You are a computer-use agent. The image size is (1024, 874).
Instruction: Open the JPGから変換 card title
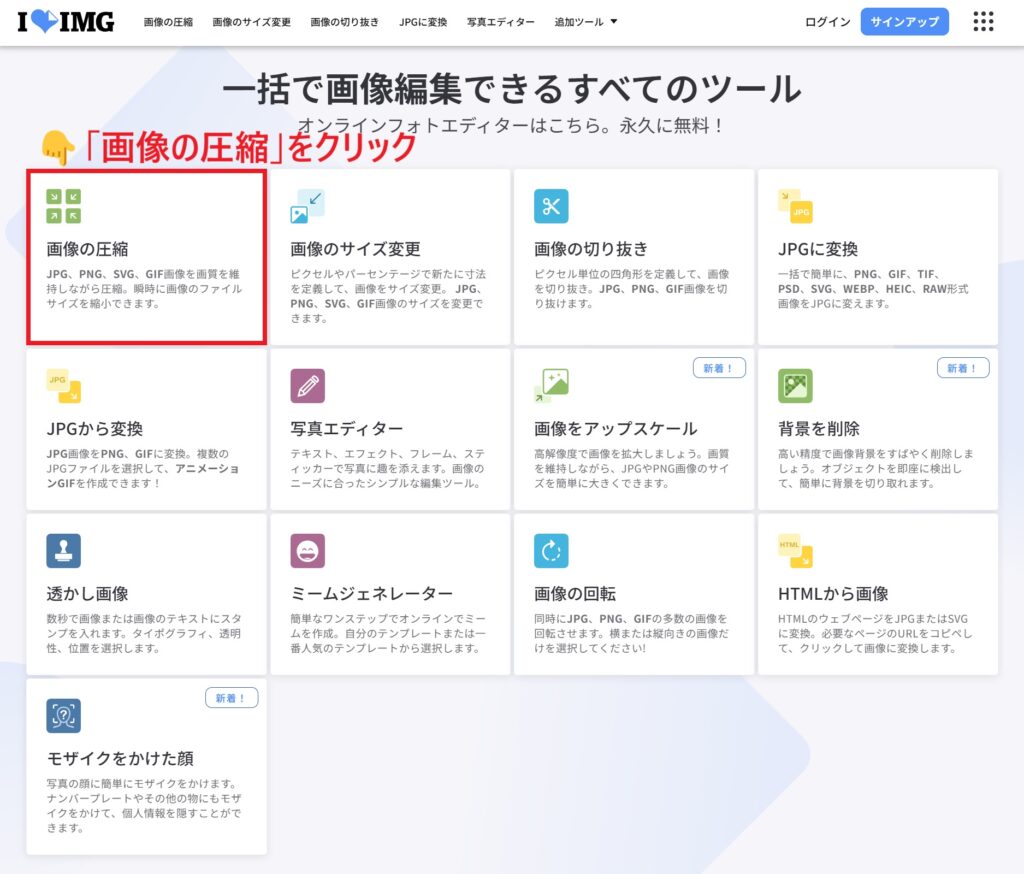[95, 429]
